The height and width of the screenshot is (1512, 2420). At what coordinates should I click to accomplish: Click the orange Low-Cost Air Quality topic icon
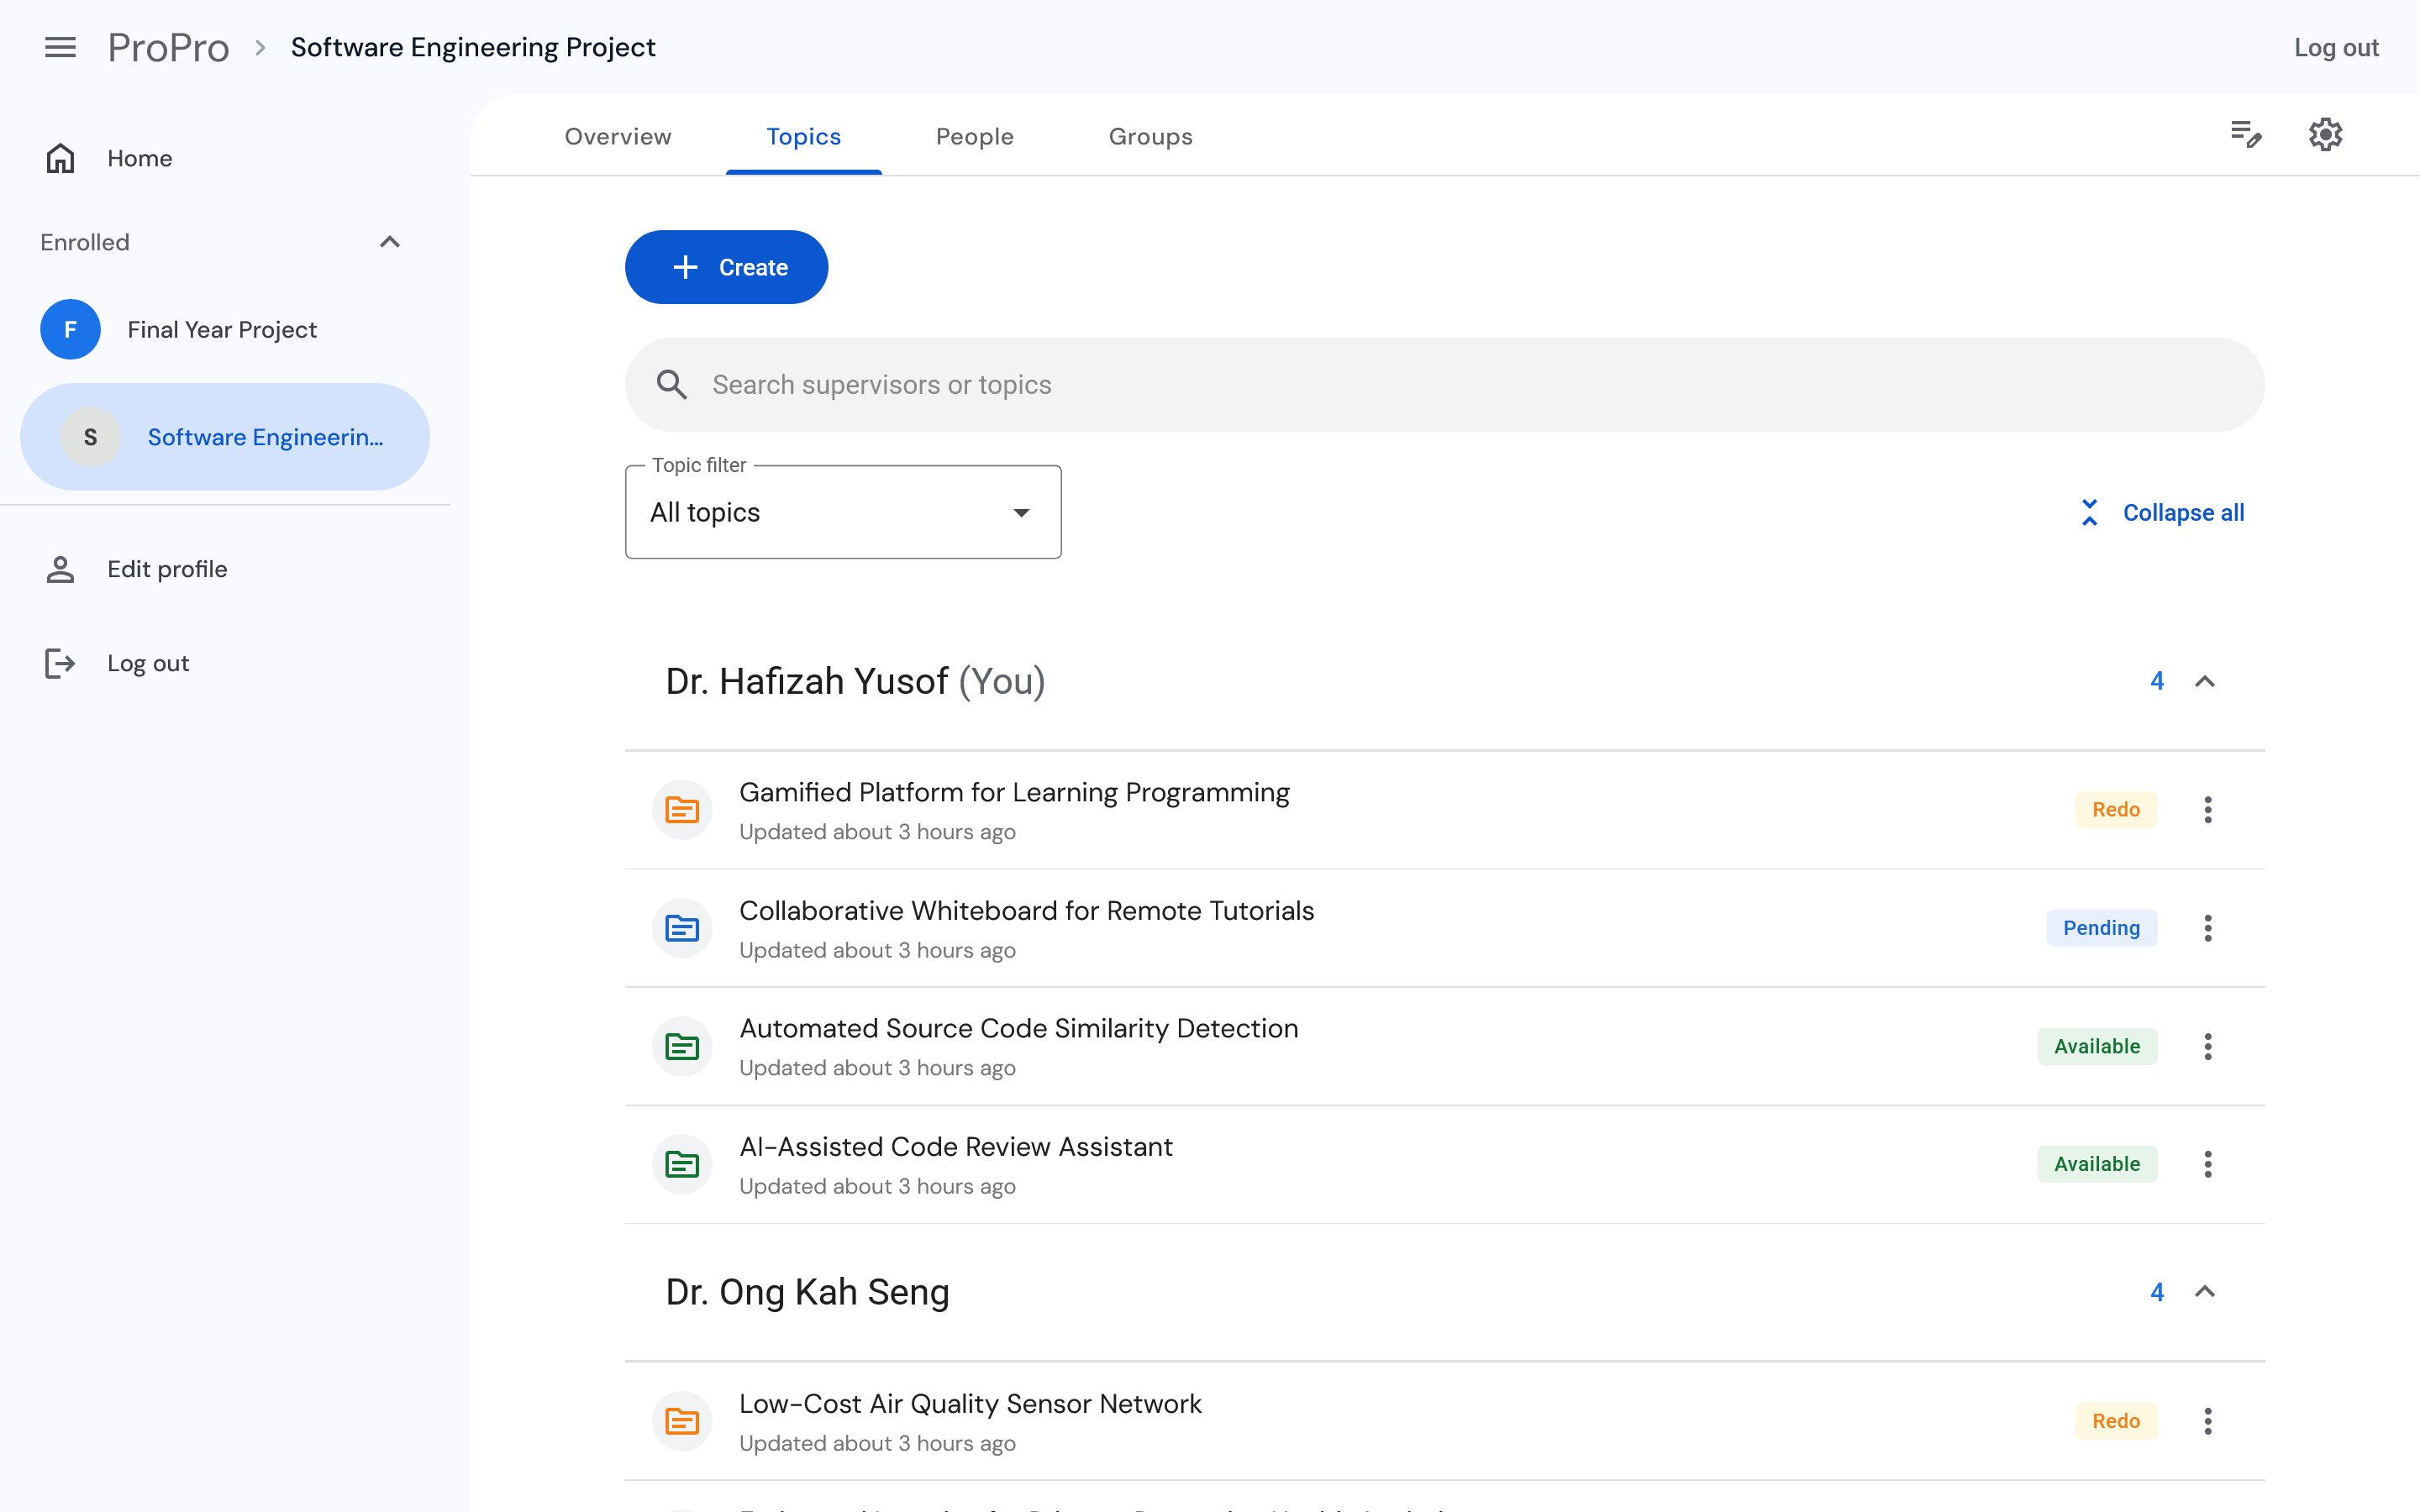[682, 1421]
